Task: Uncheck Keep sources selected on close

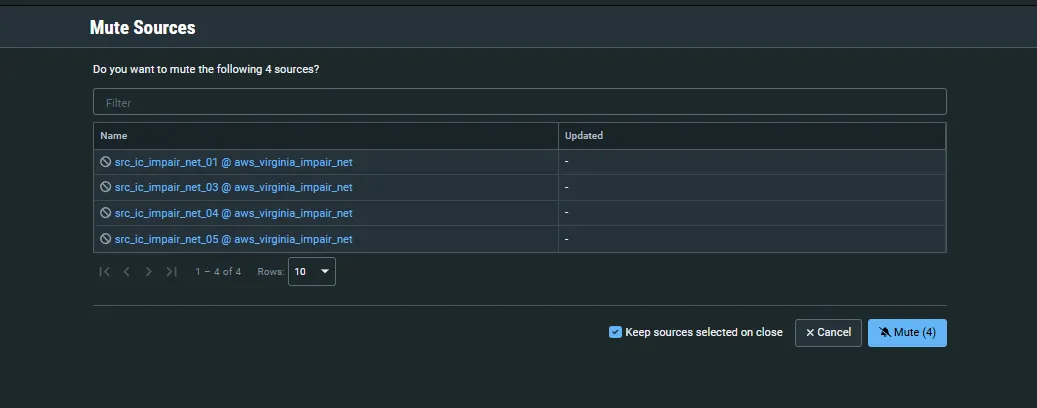Action: tap(615, 332)
